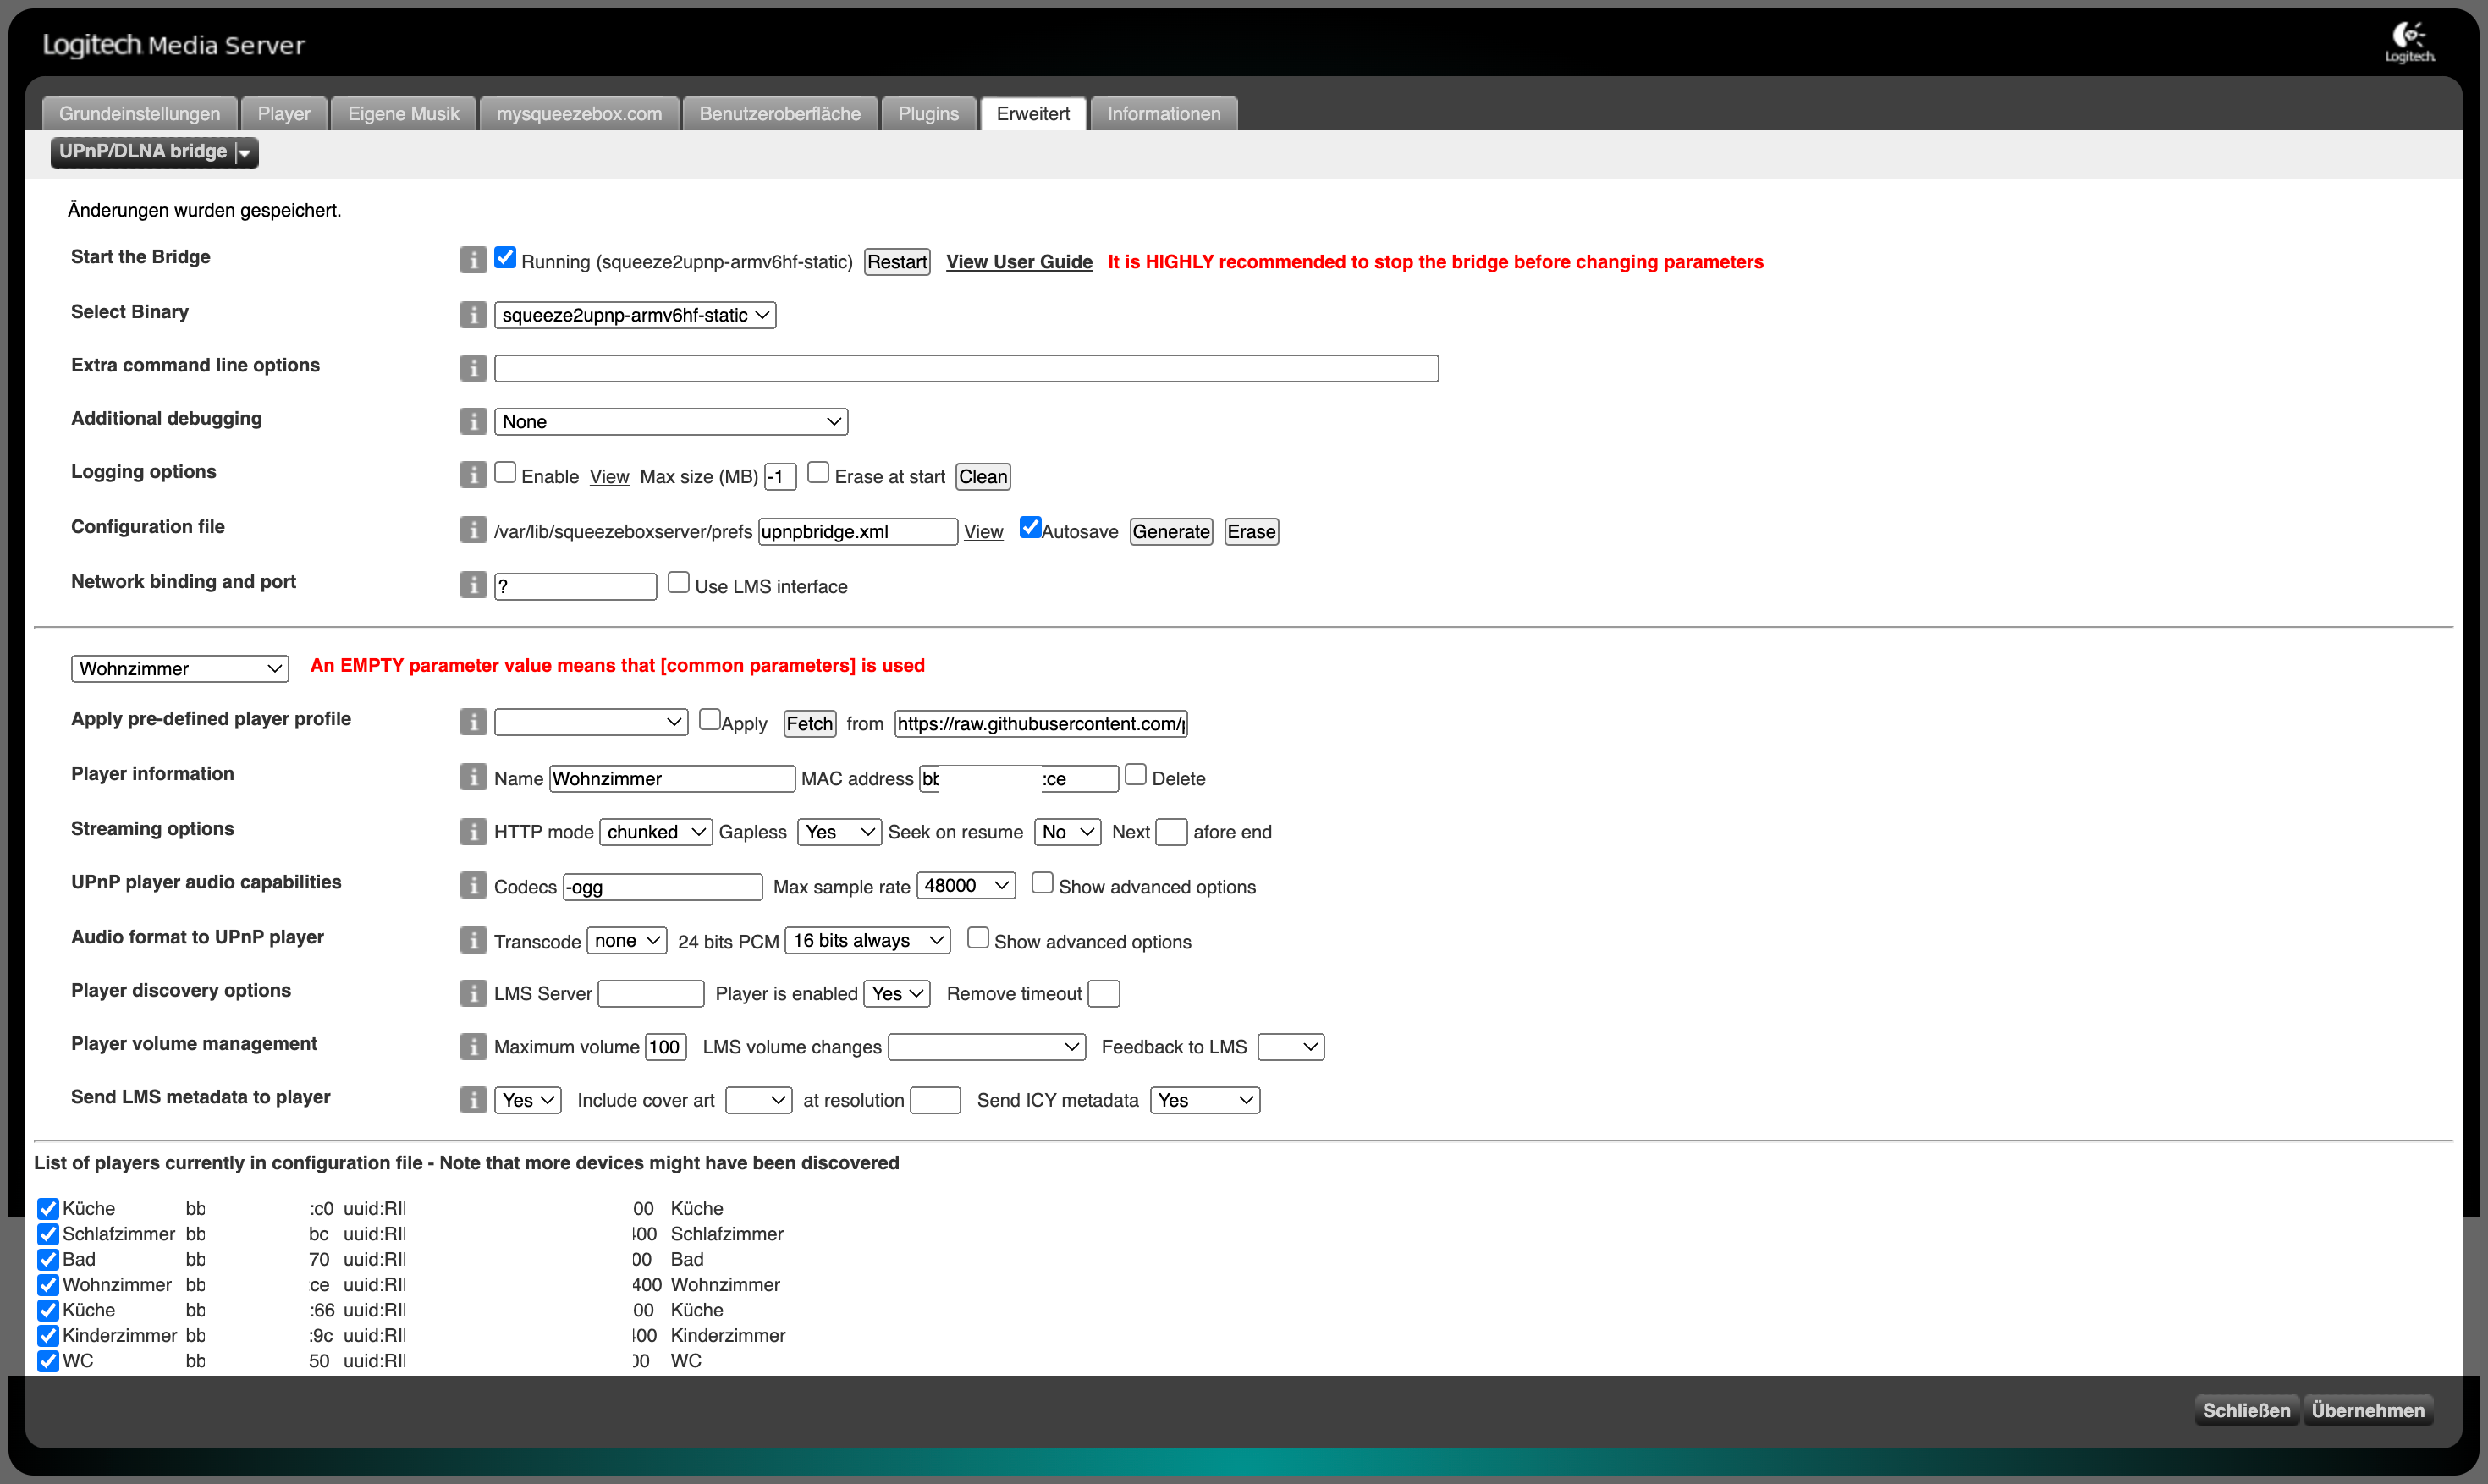Switch to the Player tab
This screenshot has height=1484, width=2488.
pyautogui.click(x=284, y=114)
